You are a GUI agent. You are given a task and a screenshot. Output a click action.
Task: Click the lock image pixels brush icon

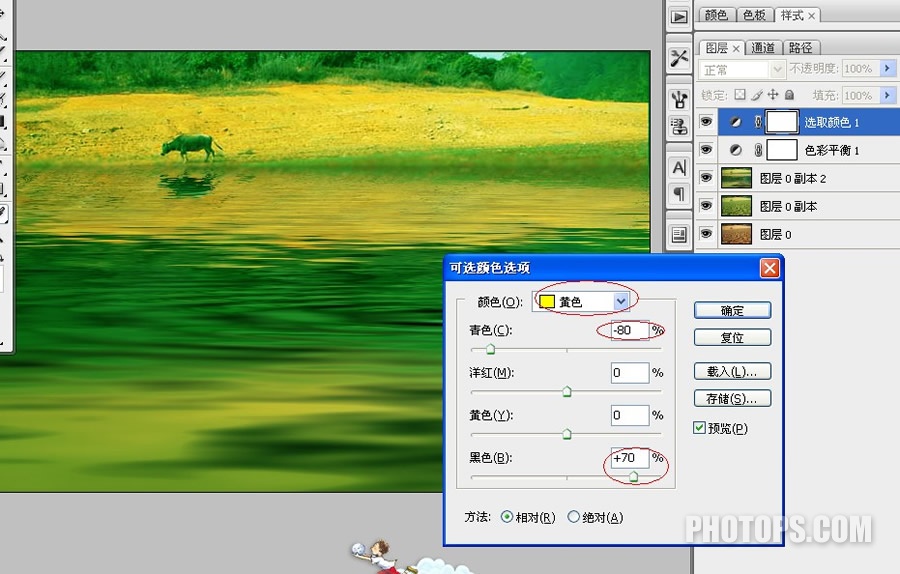point(757,95)
